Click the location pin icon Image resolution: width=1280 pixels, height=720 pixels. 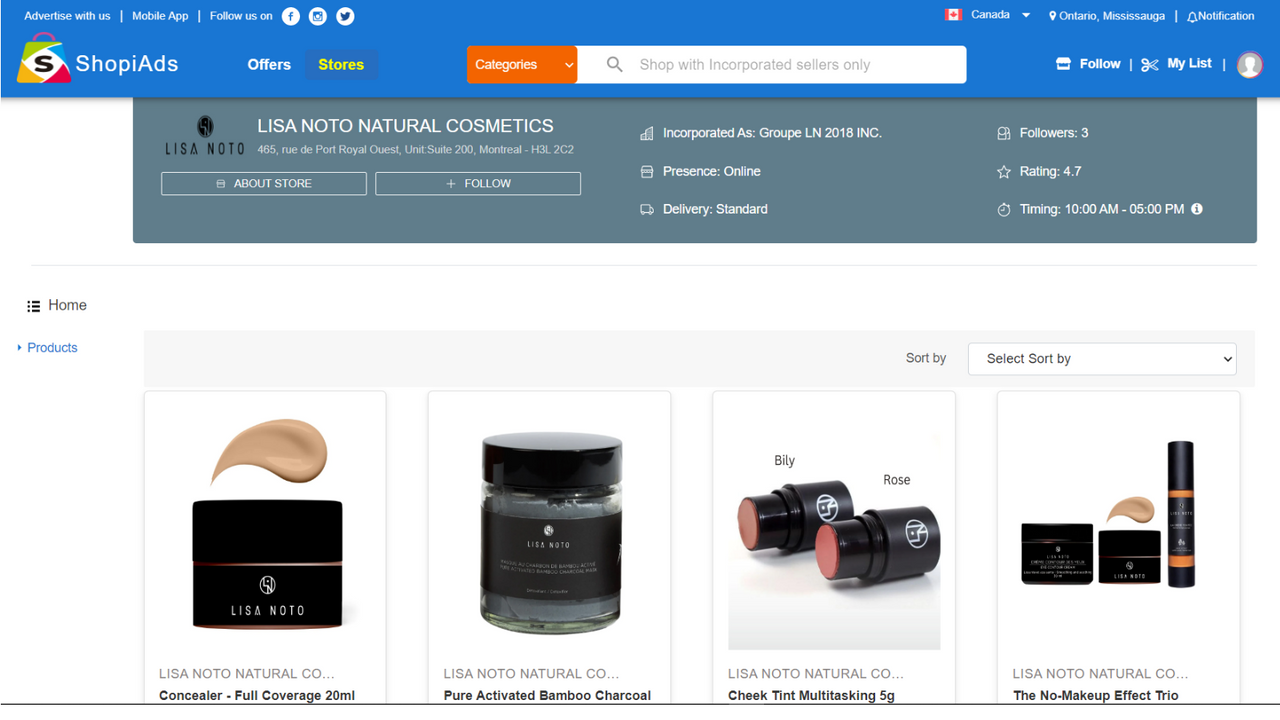(x=1053, y=17)
